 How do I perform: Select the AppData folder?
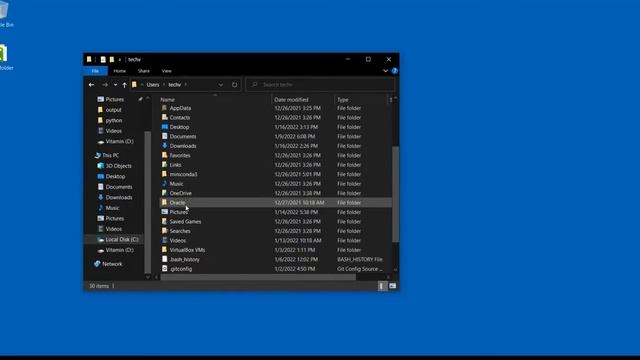180,108
